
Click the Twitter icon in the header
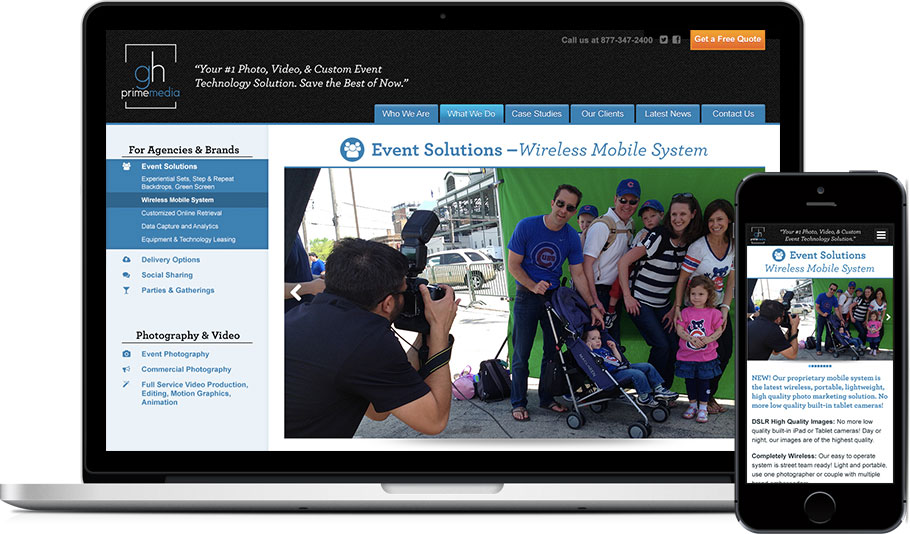point(663,40)
